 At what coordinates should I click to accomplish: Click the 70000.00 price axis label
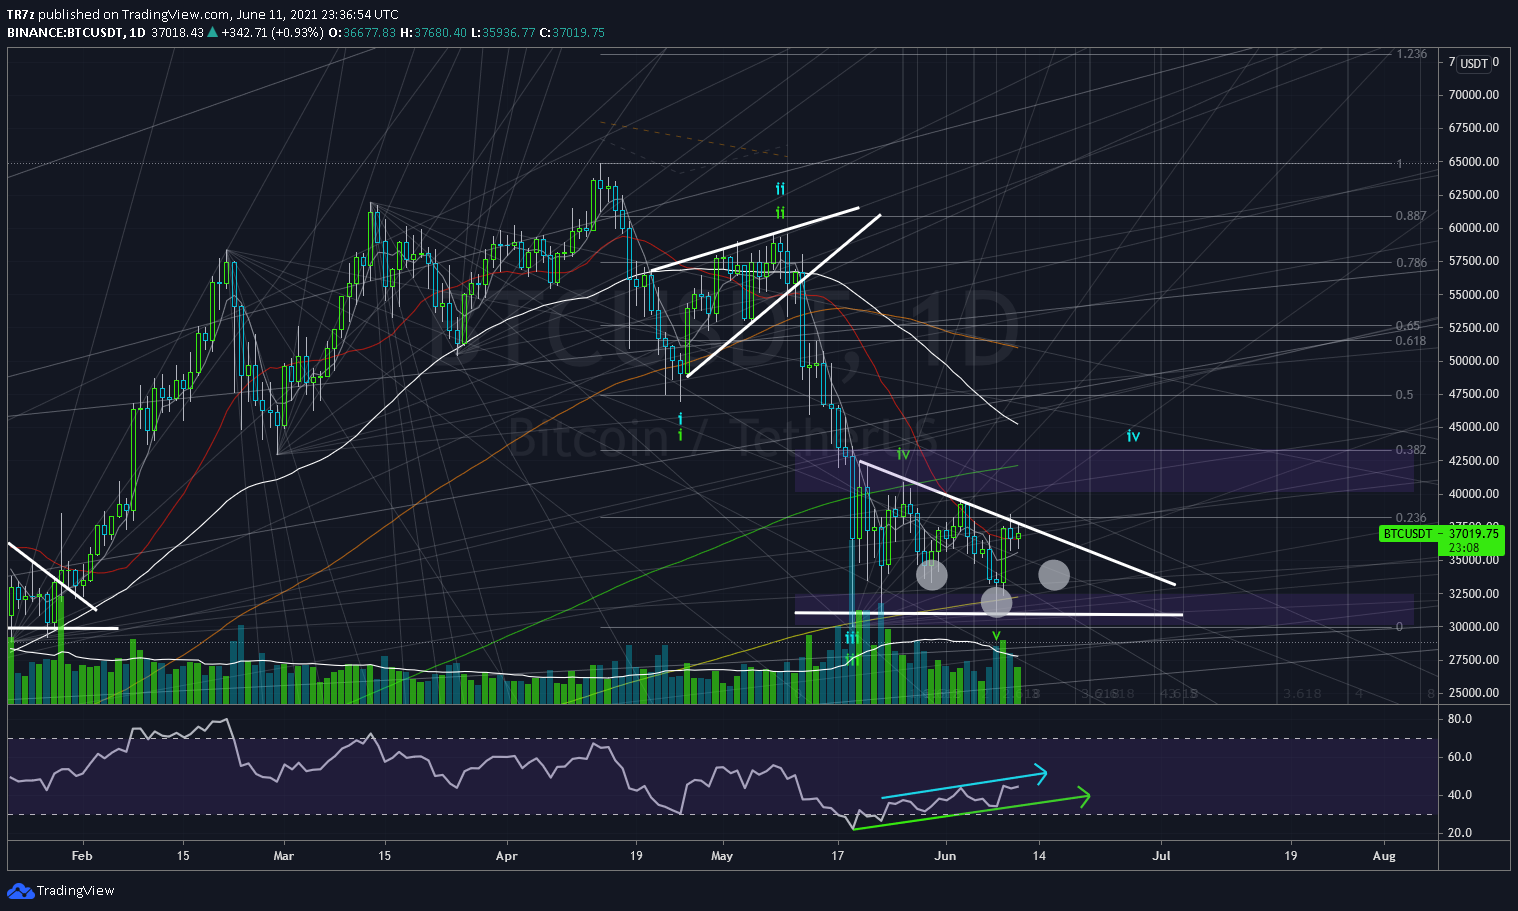(1473, 95)
